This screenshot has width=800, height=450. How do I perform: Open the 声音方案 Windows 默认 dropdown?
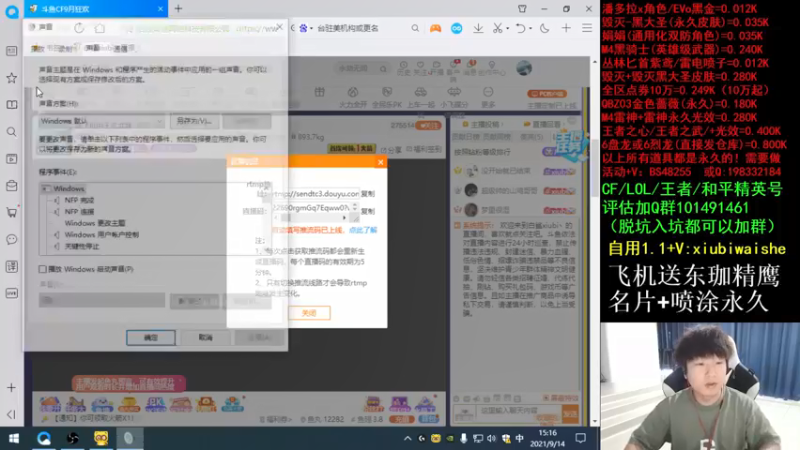tap(102, 121)
